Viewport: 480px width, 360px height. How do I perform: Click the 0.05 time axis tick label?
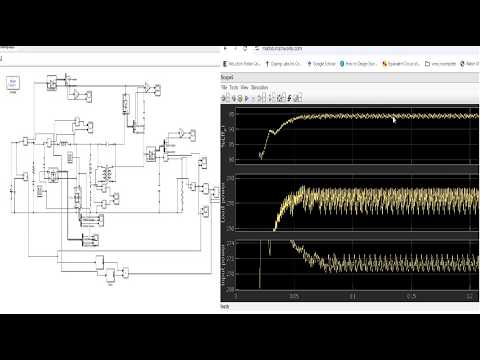(x=294, y=296)
